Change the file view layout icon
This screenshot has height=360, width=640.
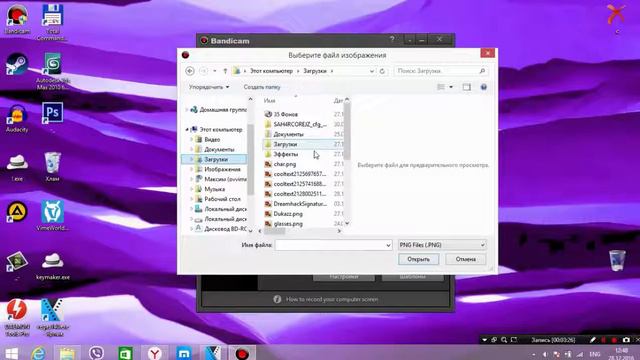click(x=441, y=87)
